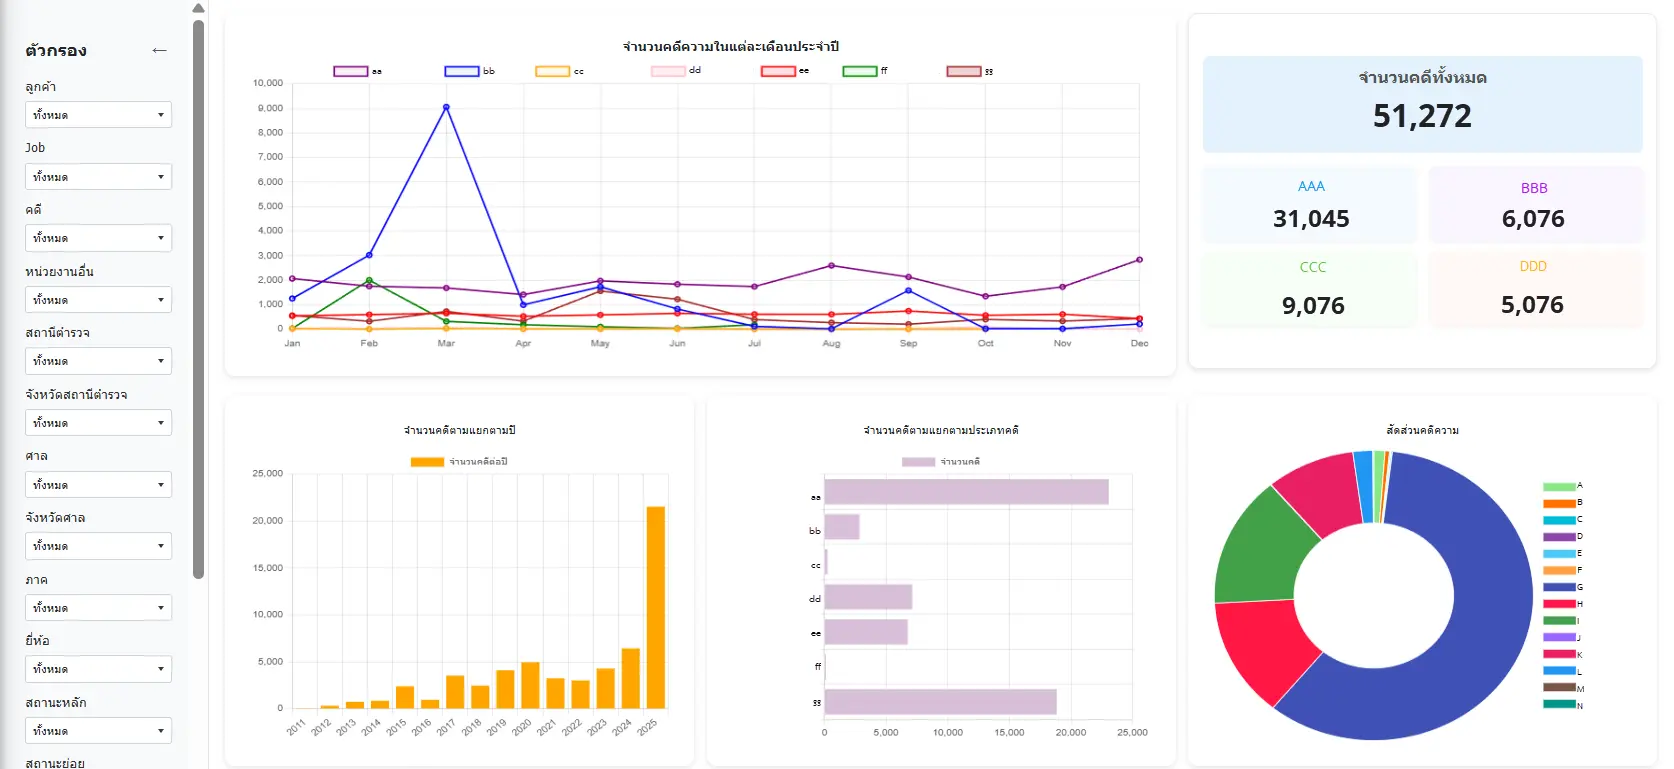Click the aa line data point at Dec
This screenshot has height=769, width=1674.
pyautogui.click(x=1139, y=260)
